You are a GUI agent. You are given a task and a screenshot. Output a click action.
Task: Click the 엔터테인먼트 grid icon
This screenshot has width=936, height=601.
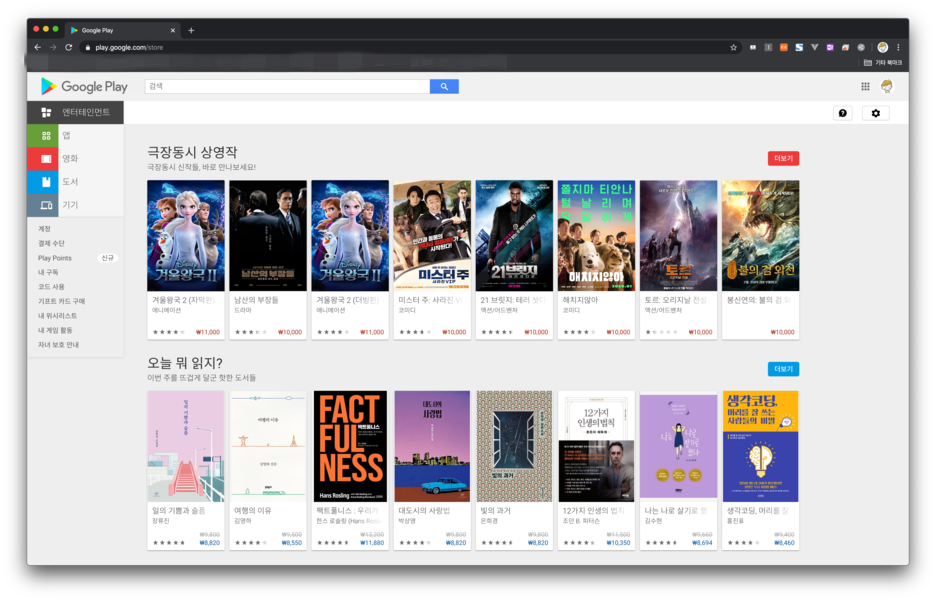pos(46,112)
